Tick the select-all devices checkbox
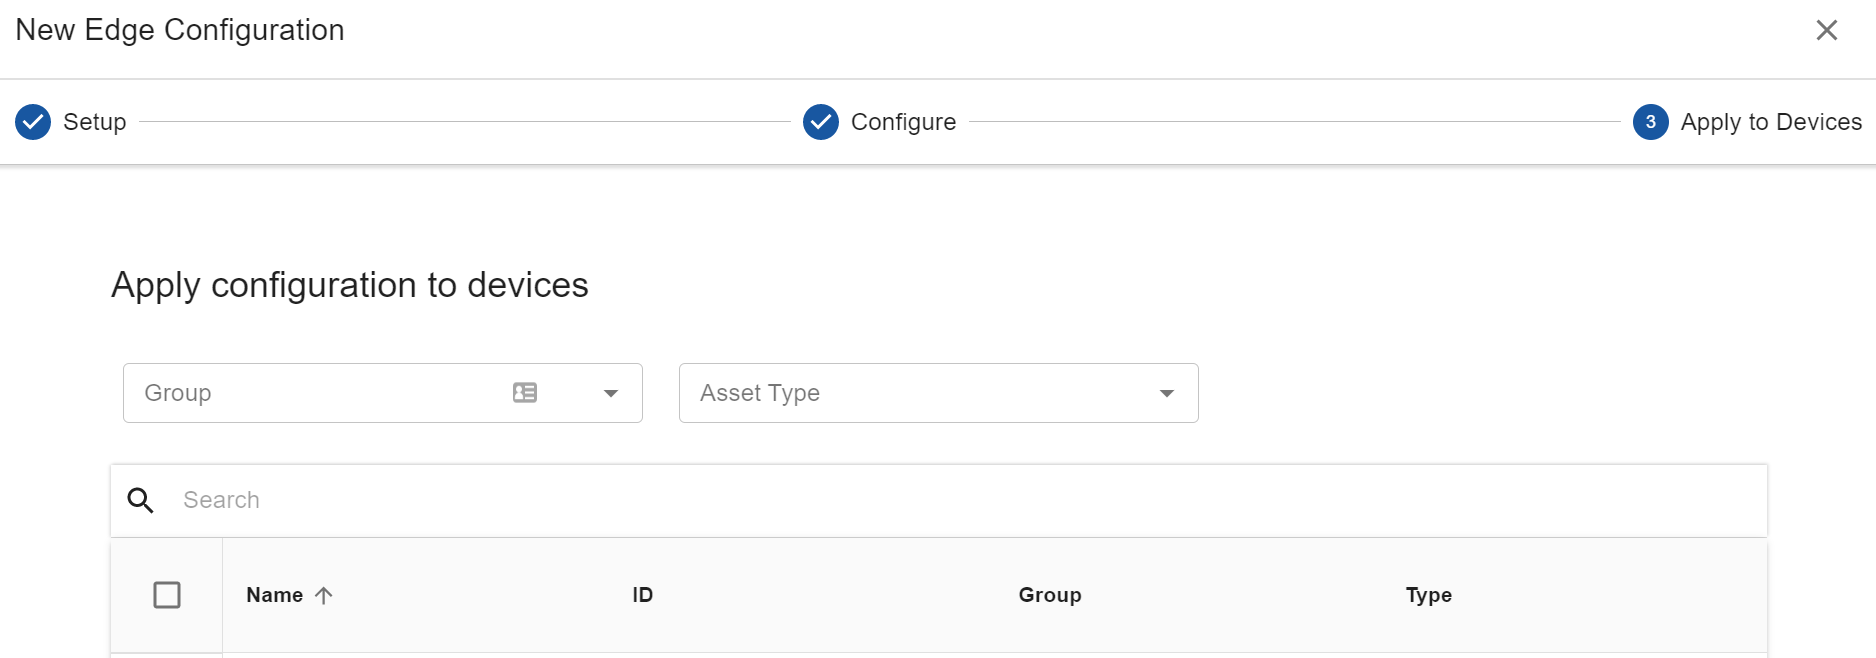 click(x=167, y=595)
